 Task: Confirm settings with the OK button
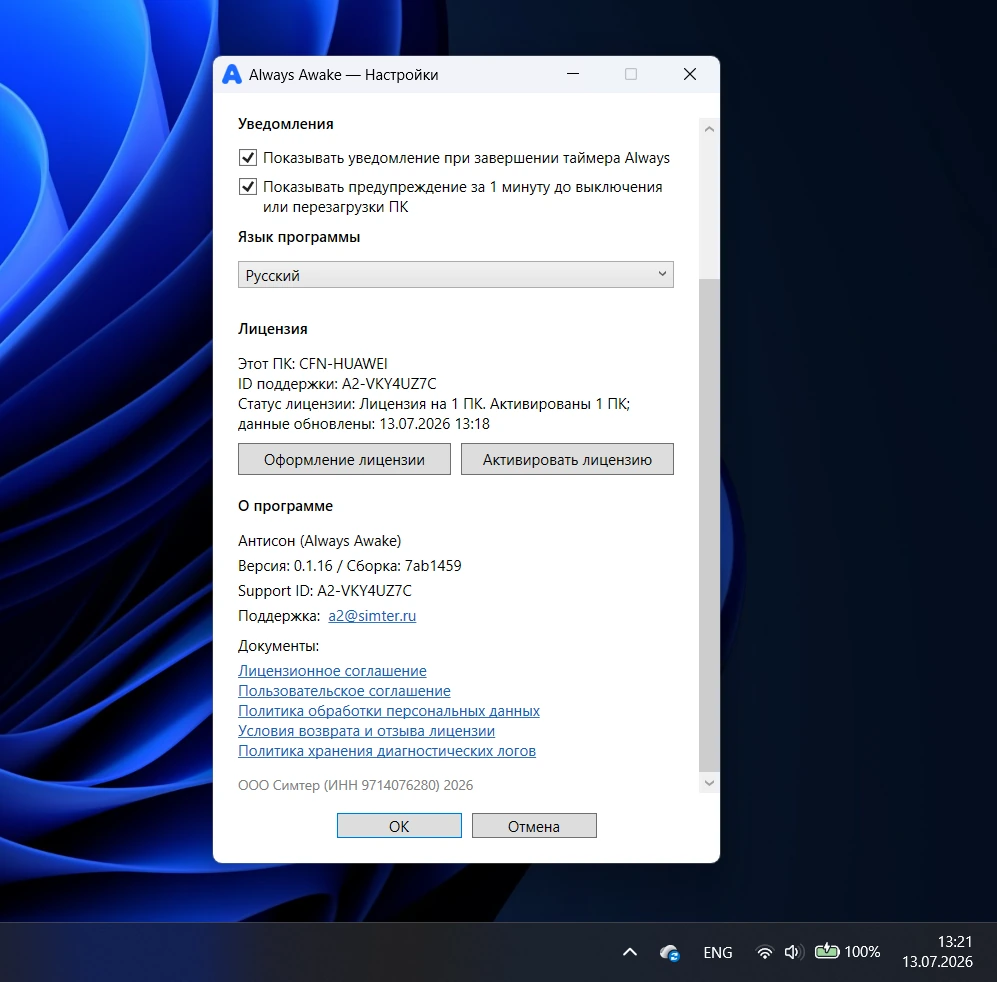(399, 826)
